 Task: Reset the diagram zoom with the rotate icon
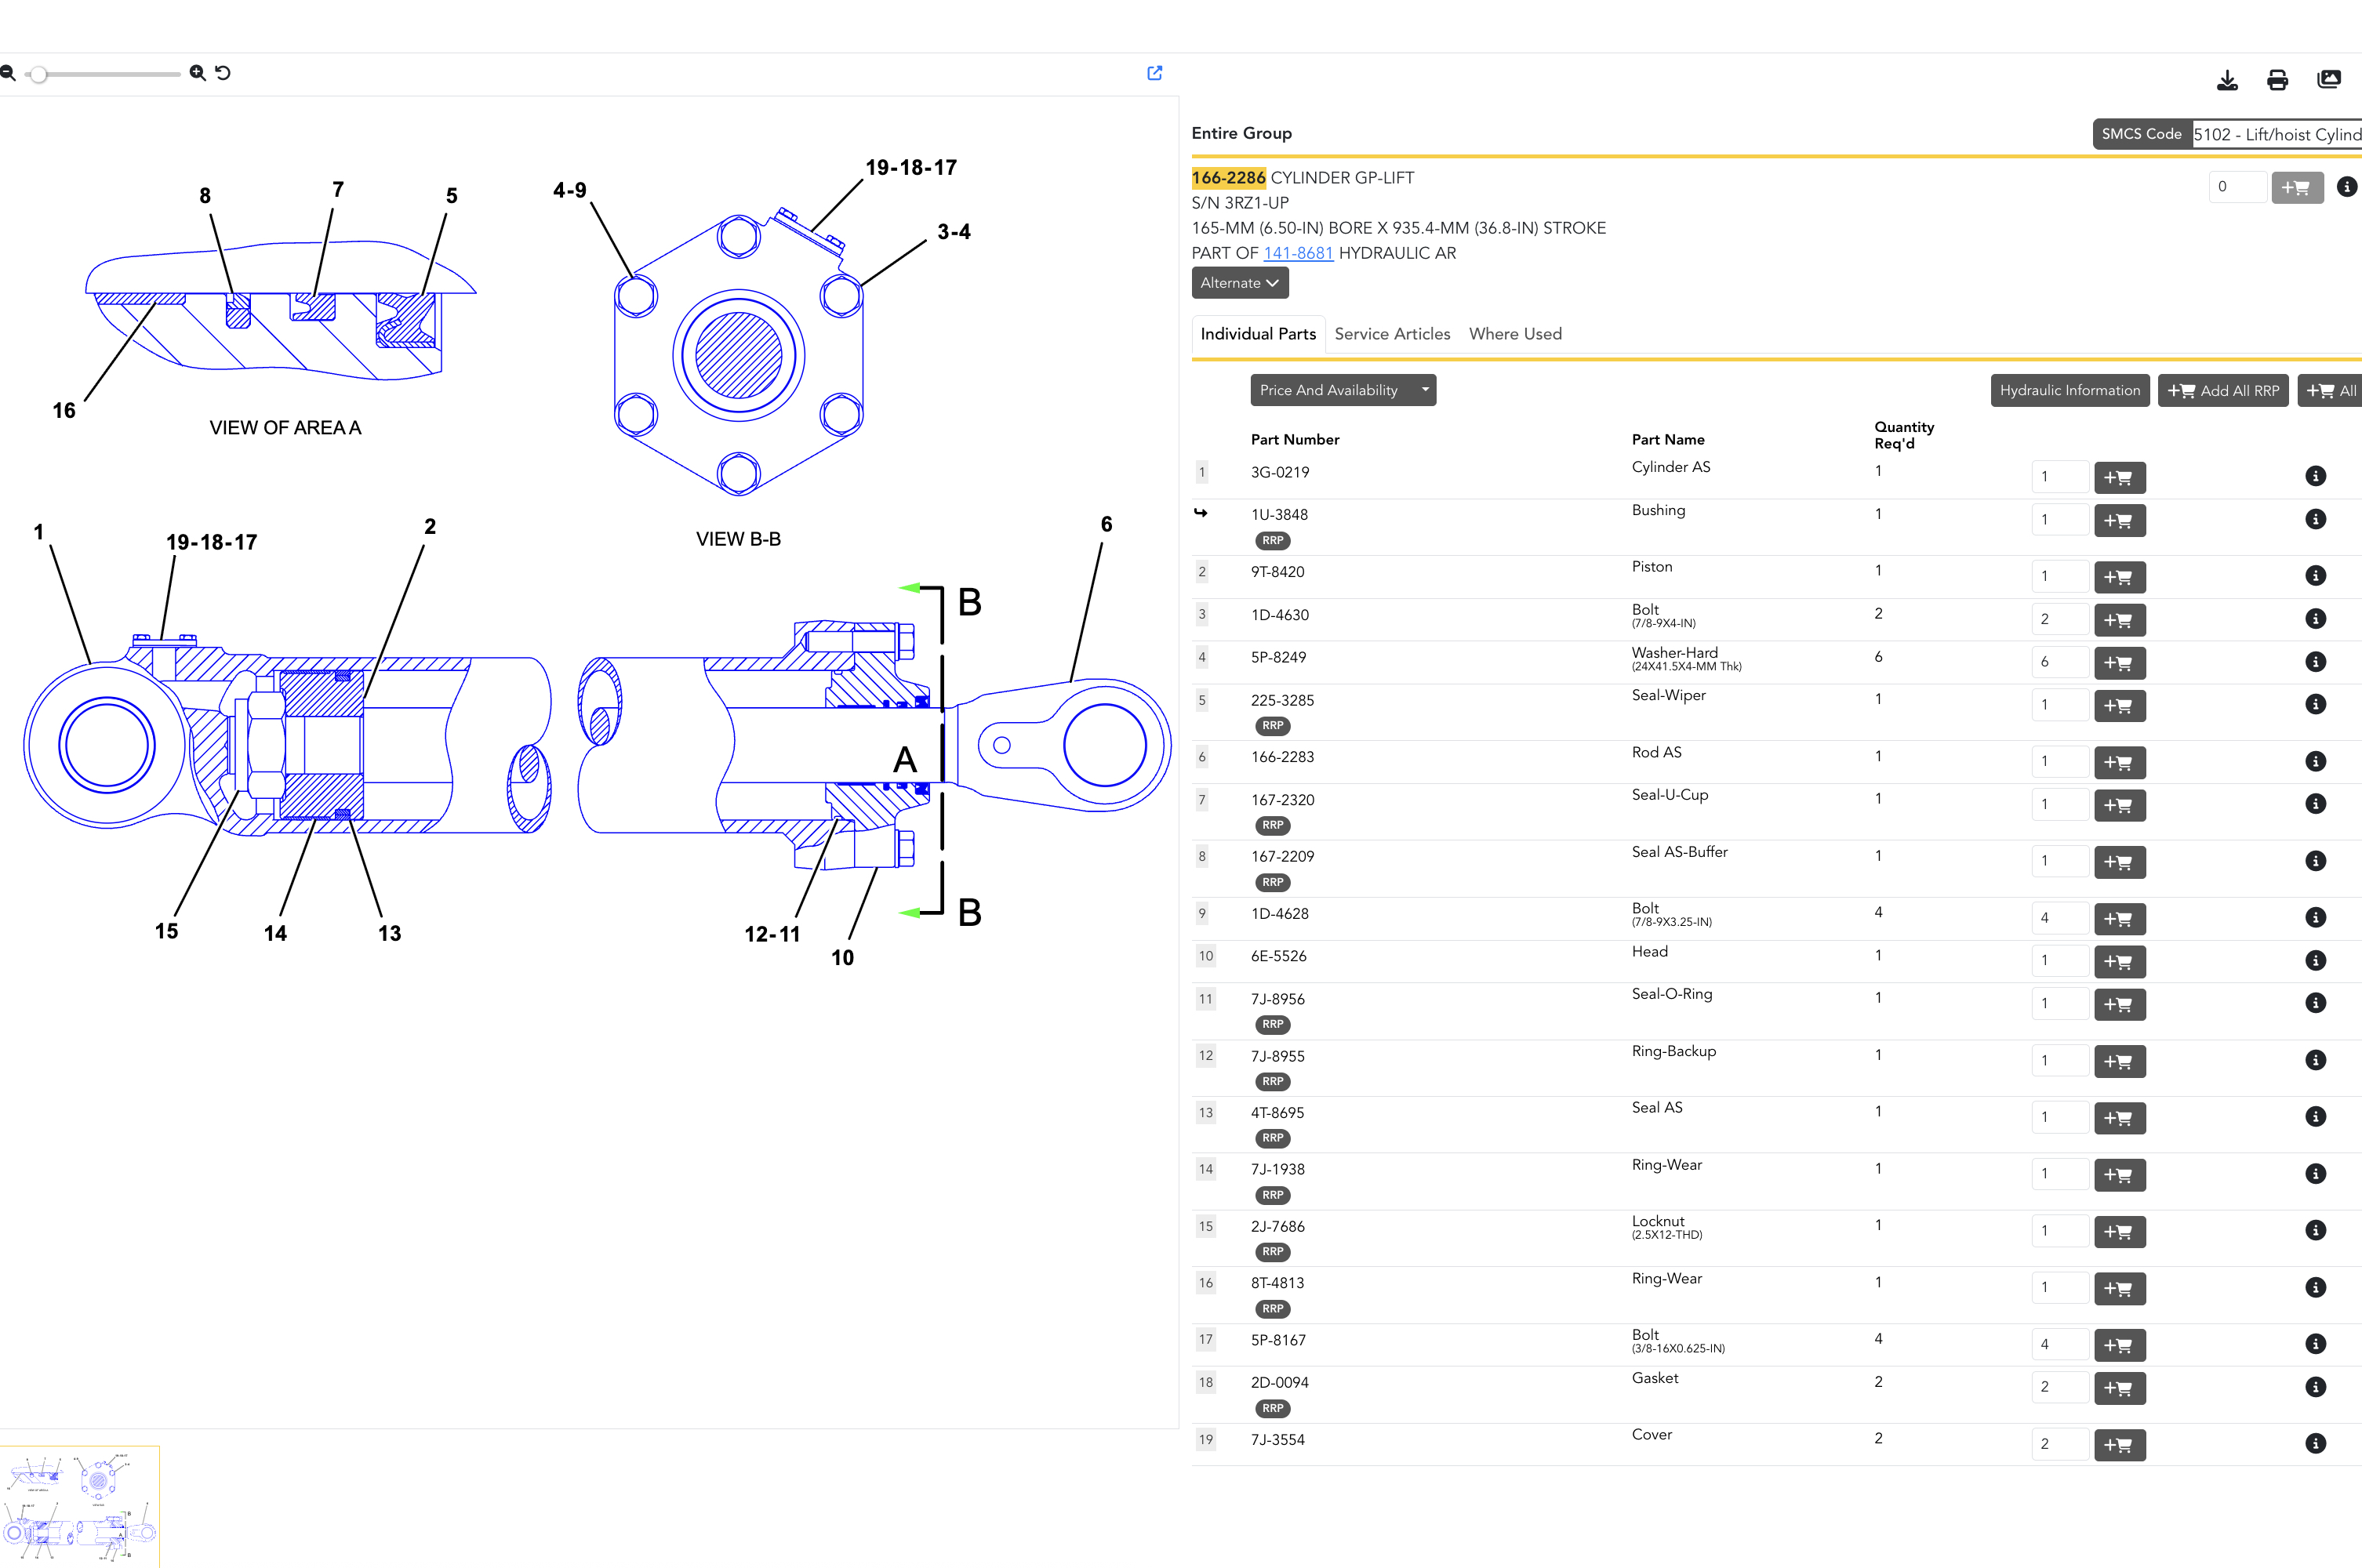point(223,73)
